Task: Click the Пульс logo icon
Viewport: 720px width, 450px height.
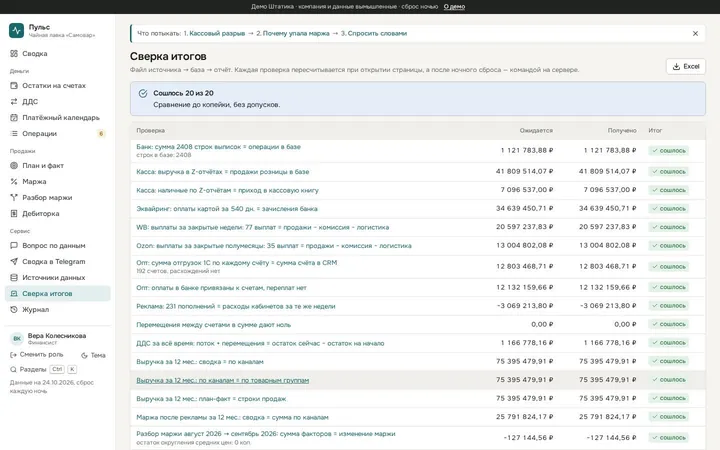Action: point(17,30)
